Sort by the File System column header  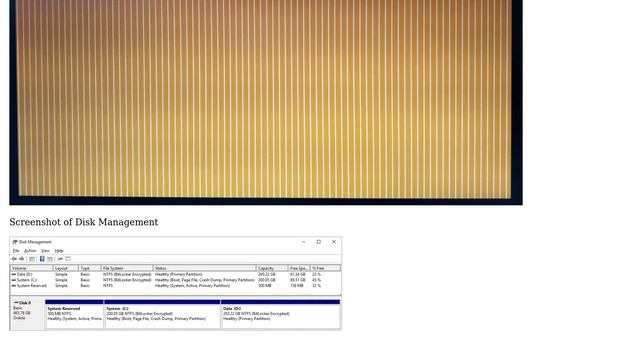pyautogui.click(x=127, y=268)
